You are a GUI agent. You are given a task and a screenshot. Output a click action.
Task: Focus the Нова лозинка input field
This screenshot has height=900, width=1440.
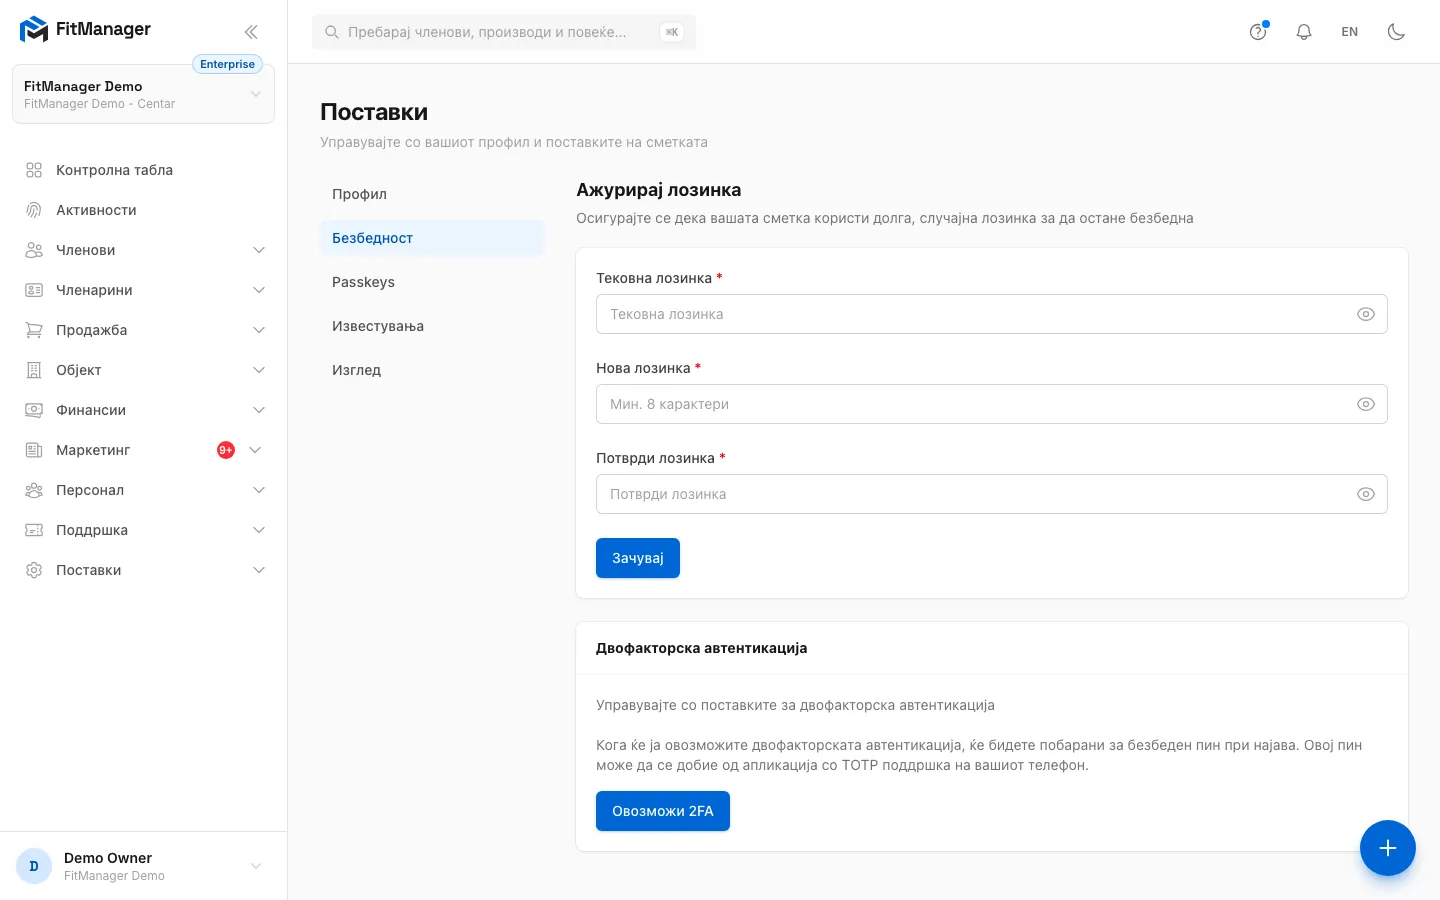992,404
